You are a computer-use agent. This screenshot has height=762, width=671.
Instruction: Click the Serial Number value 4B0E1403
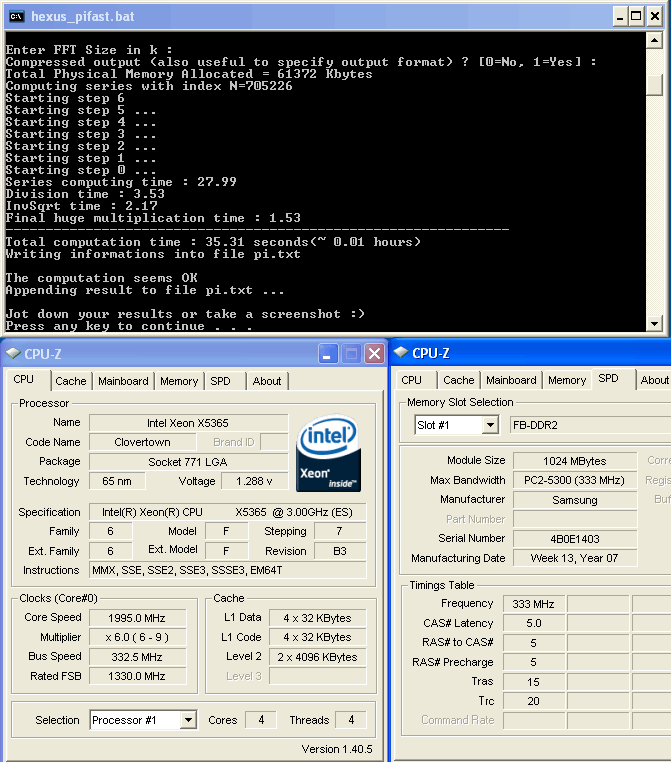(x=575, y=538)
